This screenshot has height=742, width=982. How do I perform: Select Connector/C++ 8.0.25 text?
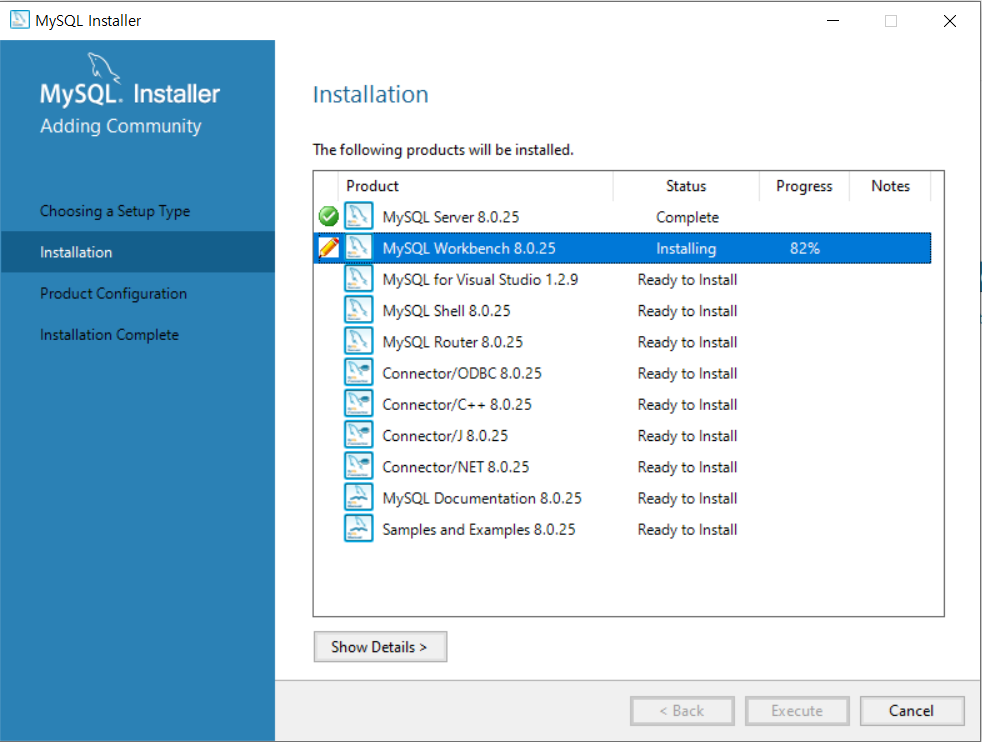[457, 405]
